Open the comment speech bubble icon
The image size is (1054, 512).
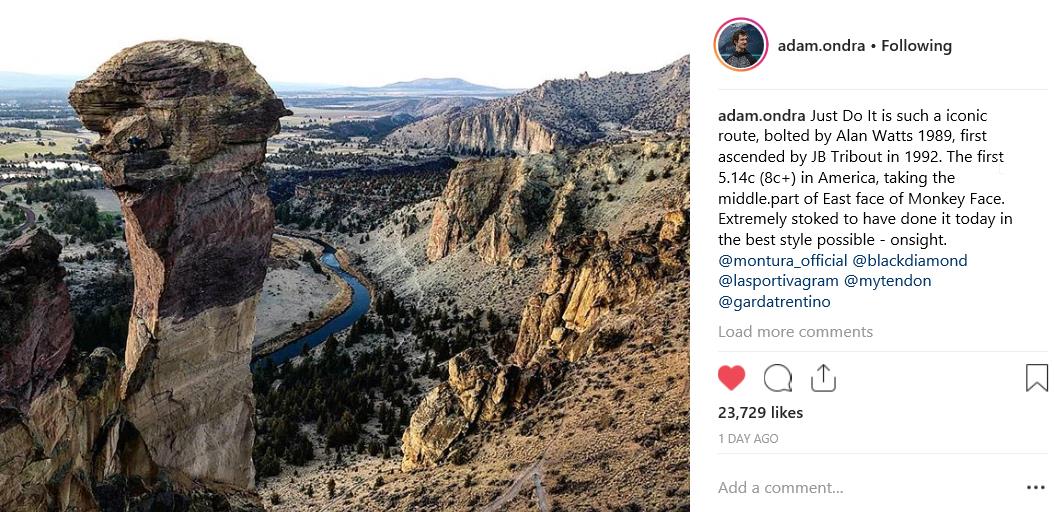[x=778, y=378]
